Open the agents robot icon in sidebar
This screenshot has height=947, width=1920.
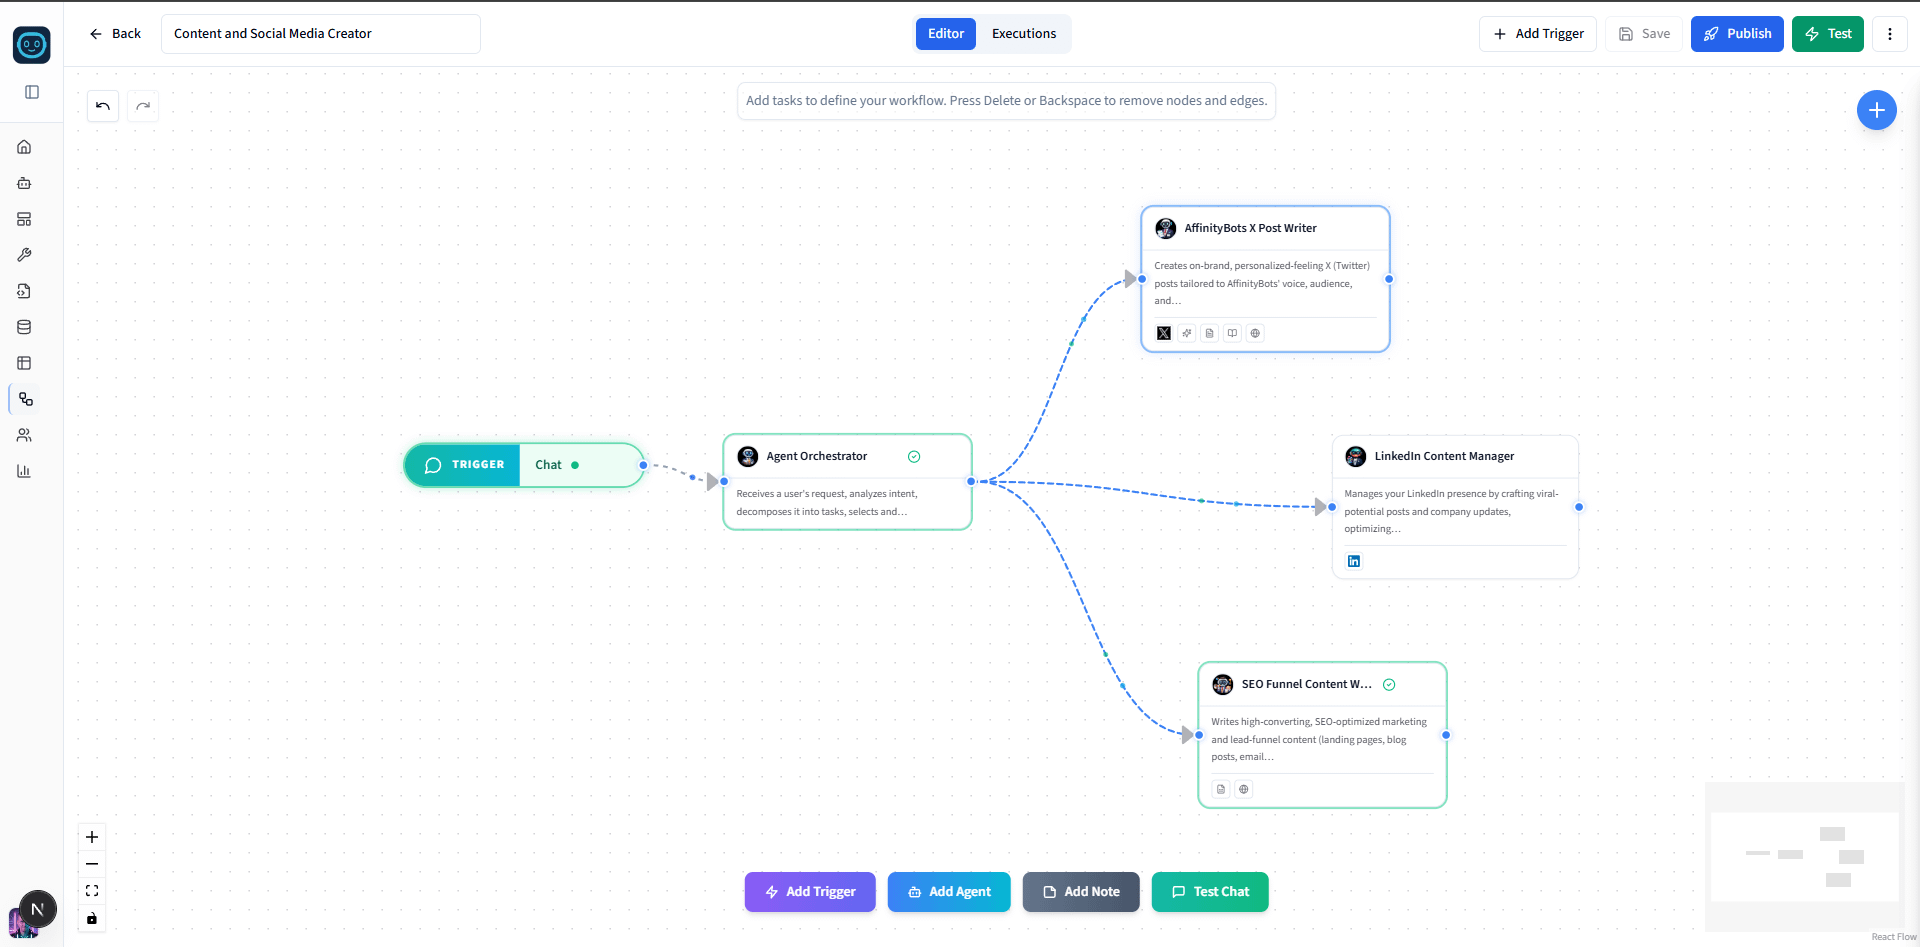click(x=24, y=183)
